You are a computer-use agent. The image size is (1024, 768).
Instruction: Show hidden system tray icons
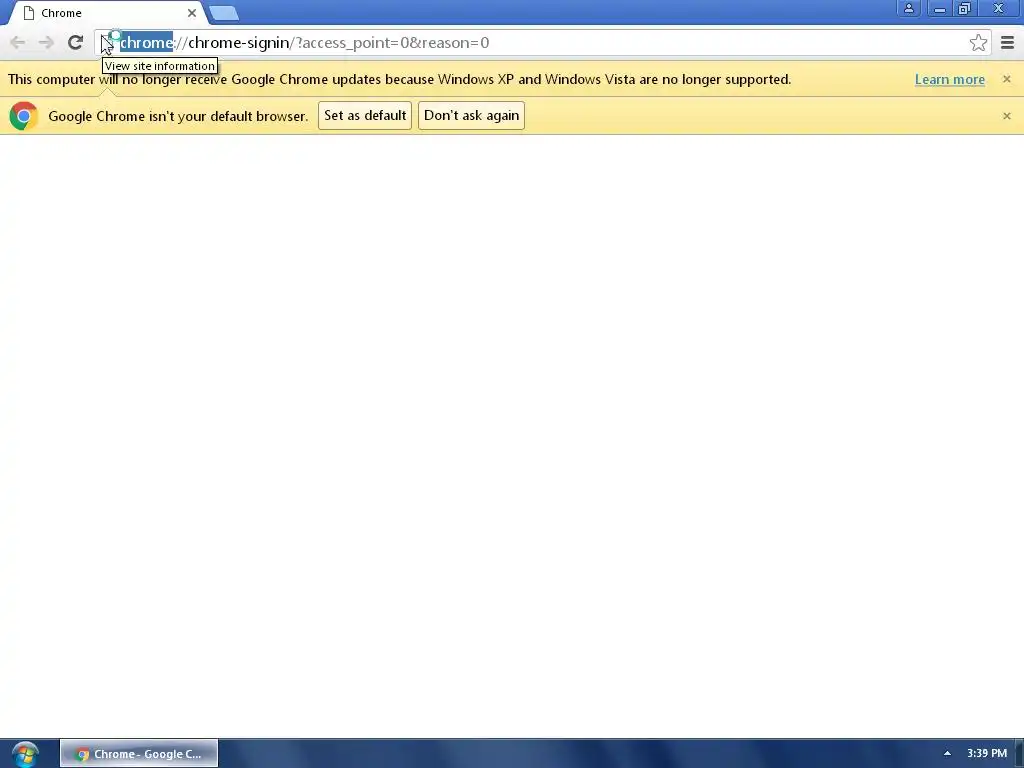pyautogui.click(x=947, y=754)
